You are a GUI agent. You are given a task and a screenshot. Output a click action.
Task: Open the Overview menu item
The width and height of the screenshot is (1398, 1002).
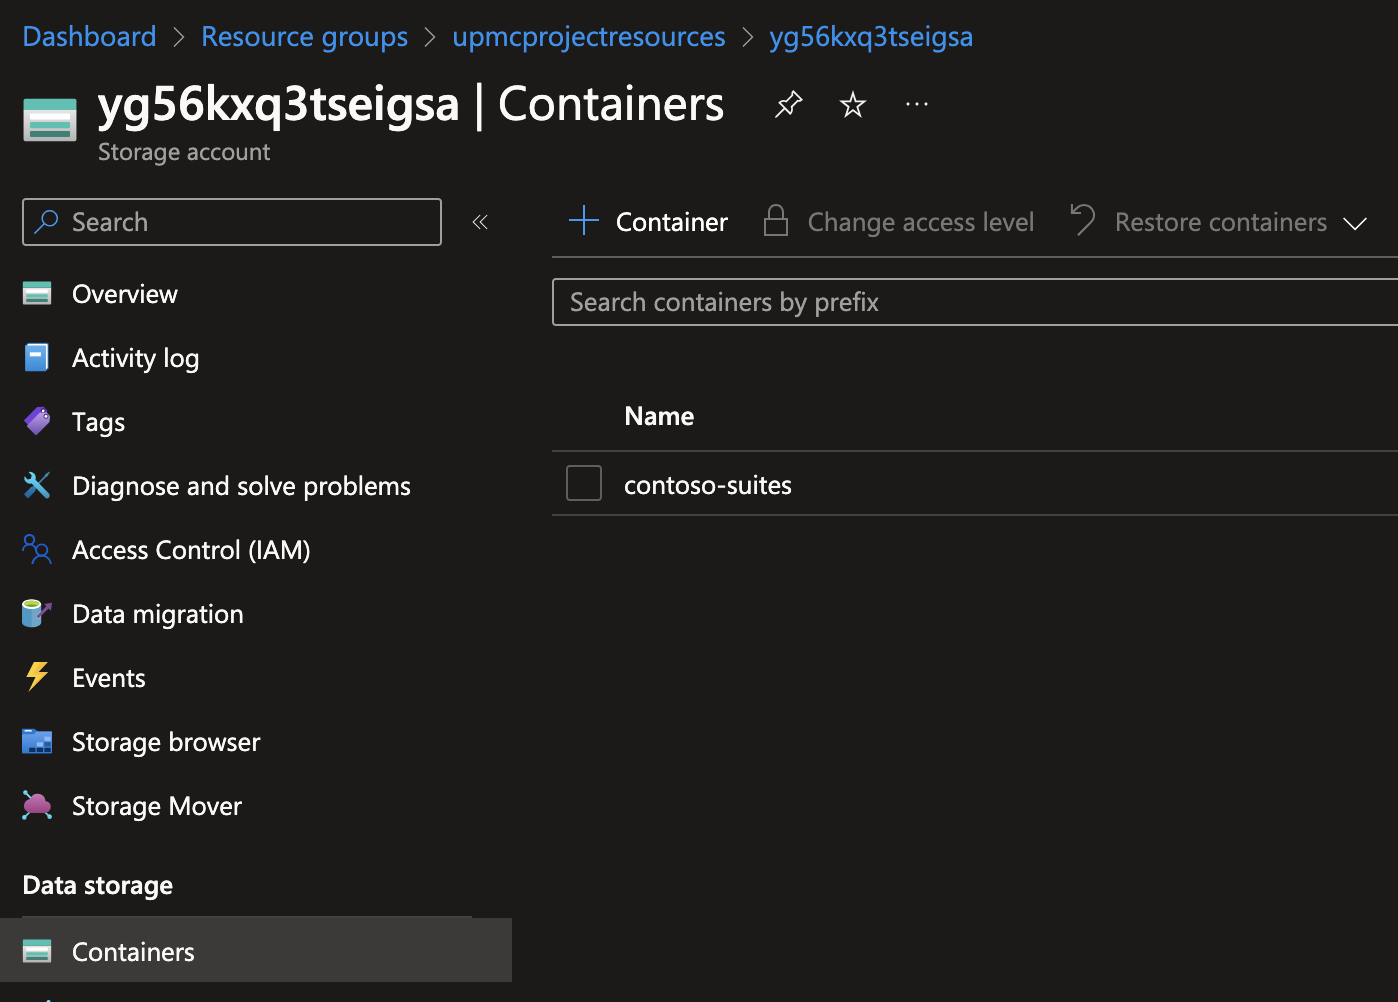(x=124, y=294)
